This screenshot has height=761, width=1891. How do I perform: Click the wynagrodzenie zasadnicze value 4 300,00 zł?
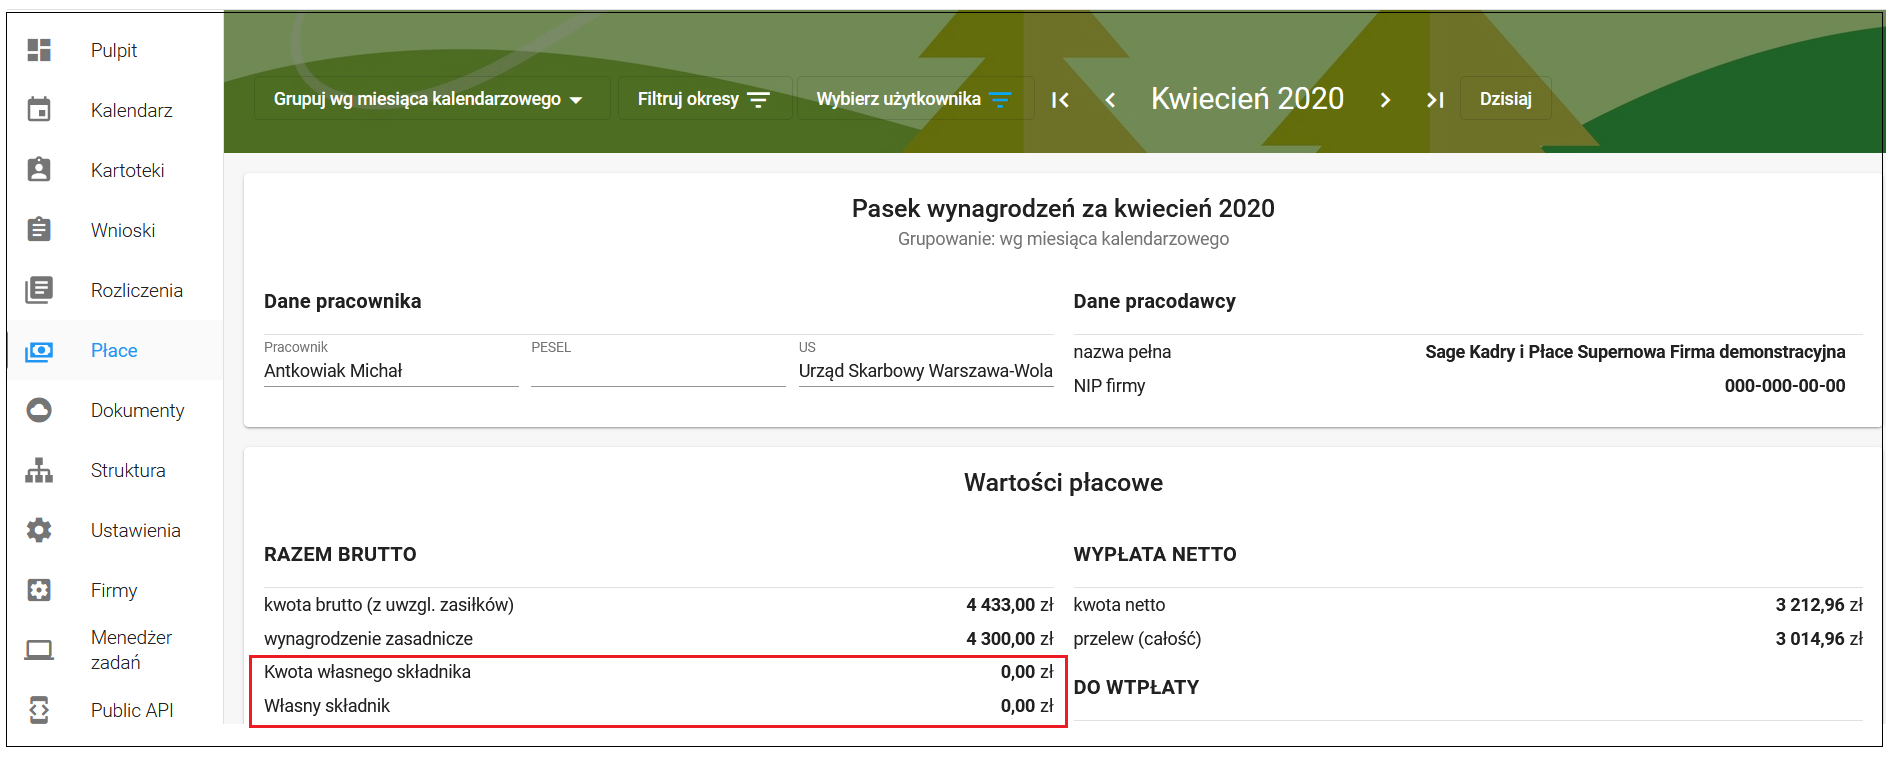[1010, 639]
